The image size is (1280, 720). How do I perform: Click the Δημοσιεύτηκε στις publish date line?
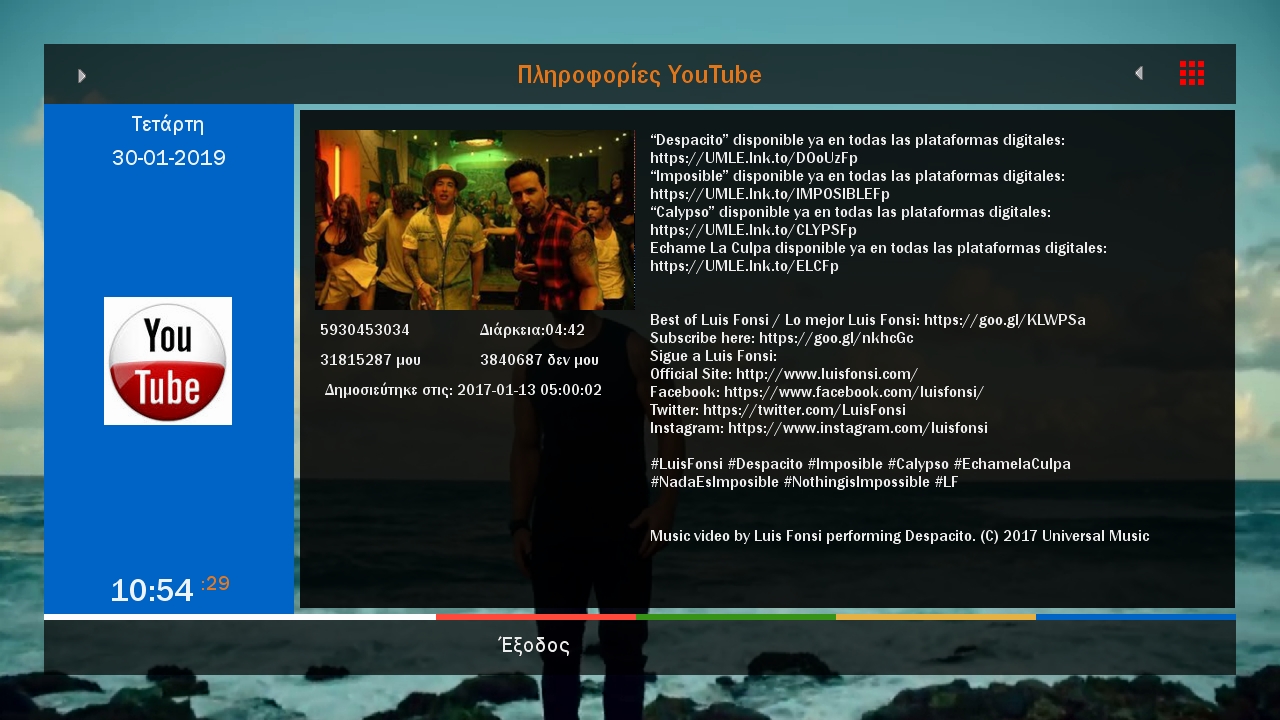[463, 390]
